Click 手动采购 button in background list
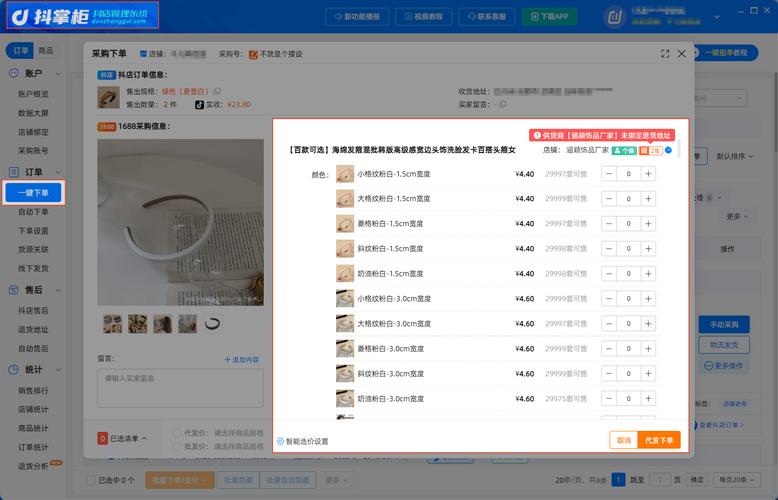The height and width of the screenshot is (500, 778). [724, 324]
